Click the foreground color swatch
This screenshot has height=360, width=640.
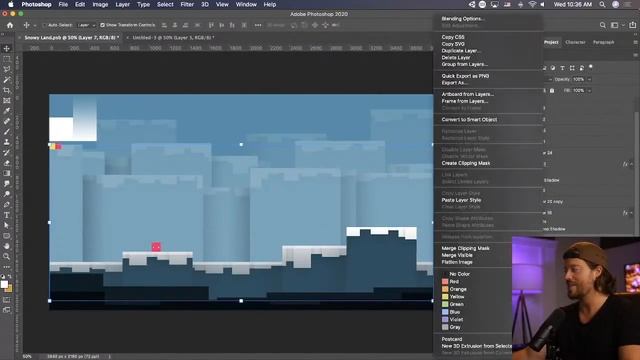pos(4,284)
